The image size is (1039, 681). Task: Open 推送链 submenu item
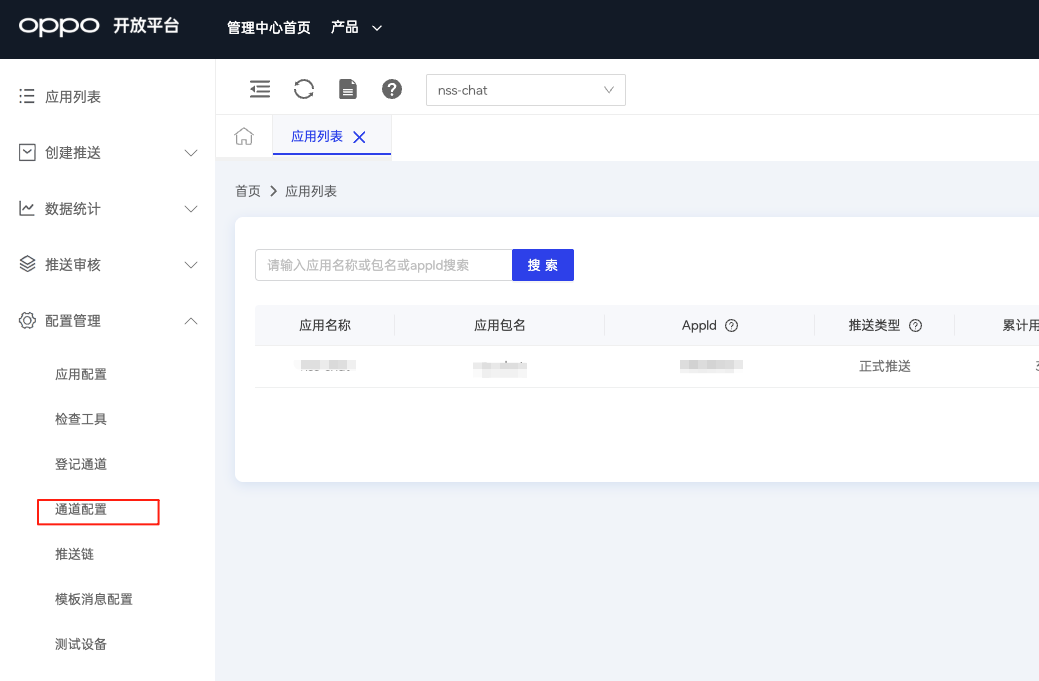pyautogui.click(x=74, y=554)
